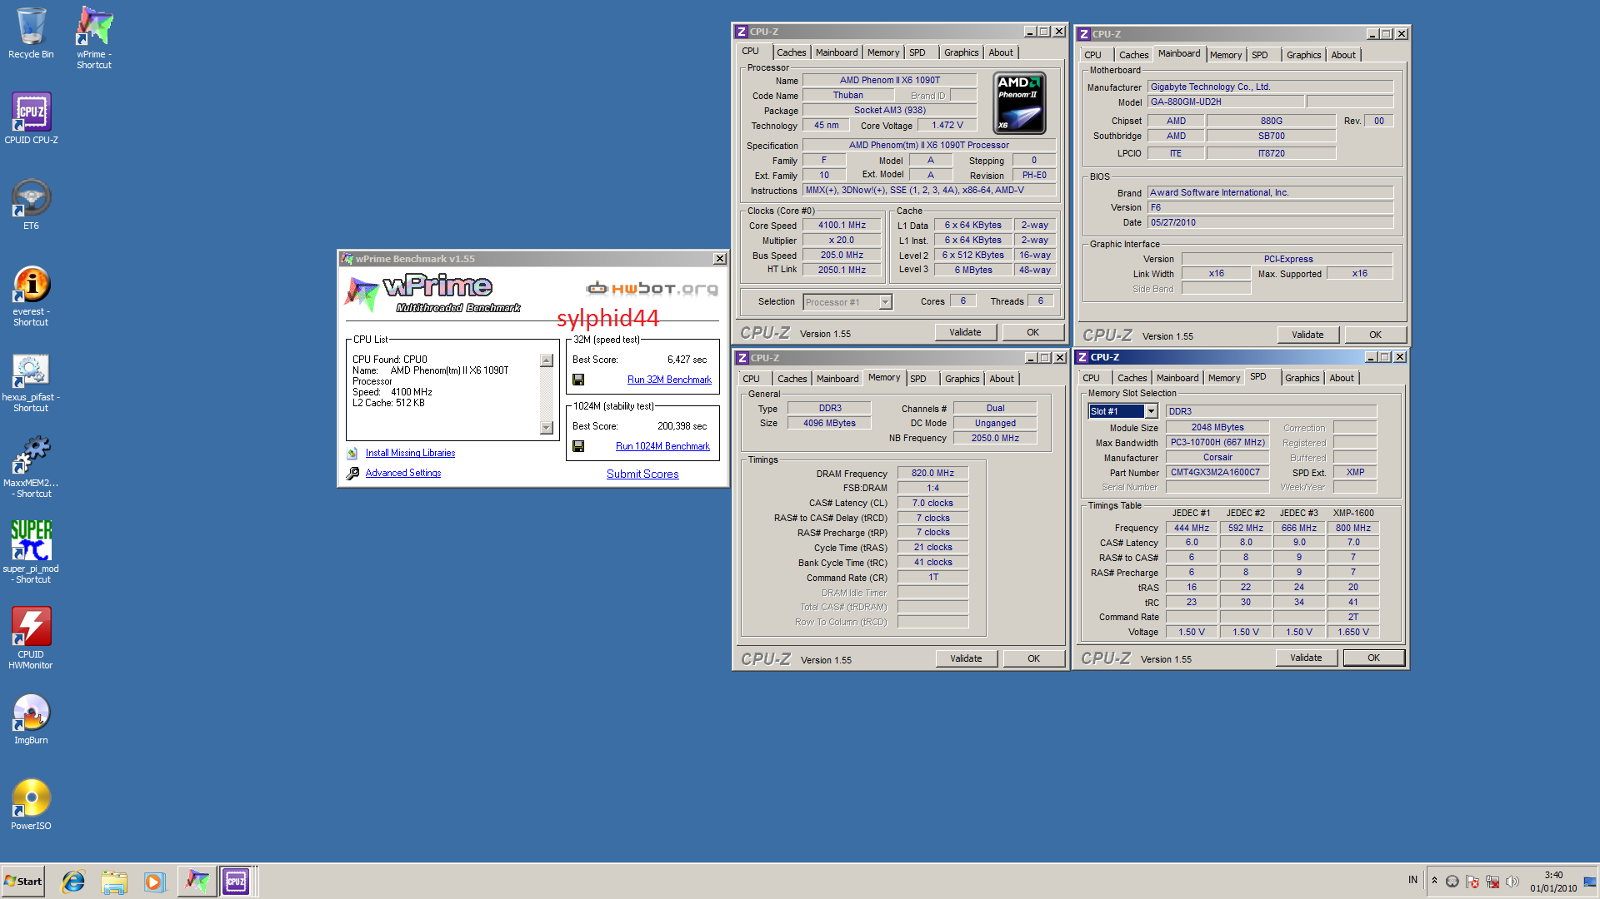Screen dimensions: 1600x899
Task: Click Run 32M Benchmark link
Action: (669, 380)
